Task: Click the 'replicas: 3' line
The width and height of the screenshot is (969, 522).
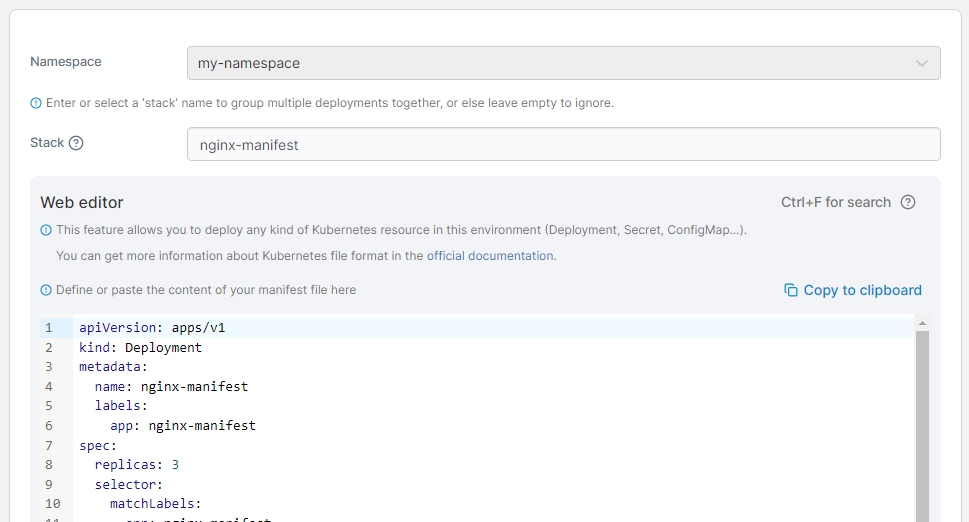Action: [137, 464]
